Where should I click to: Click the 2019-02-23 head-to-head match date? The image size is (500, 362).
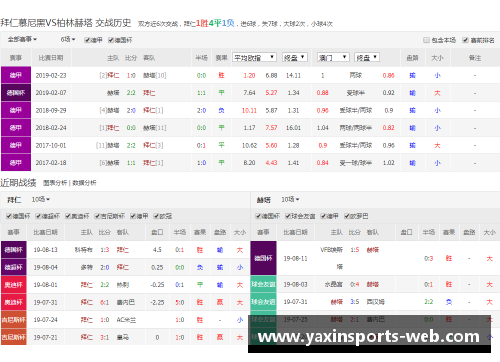coord(51,75)
